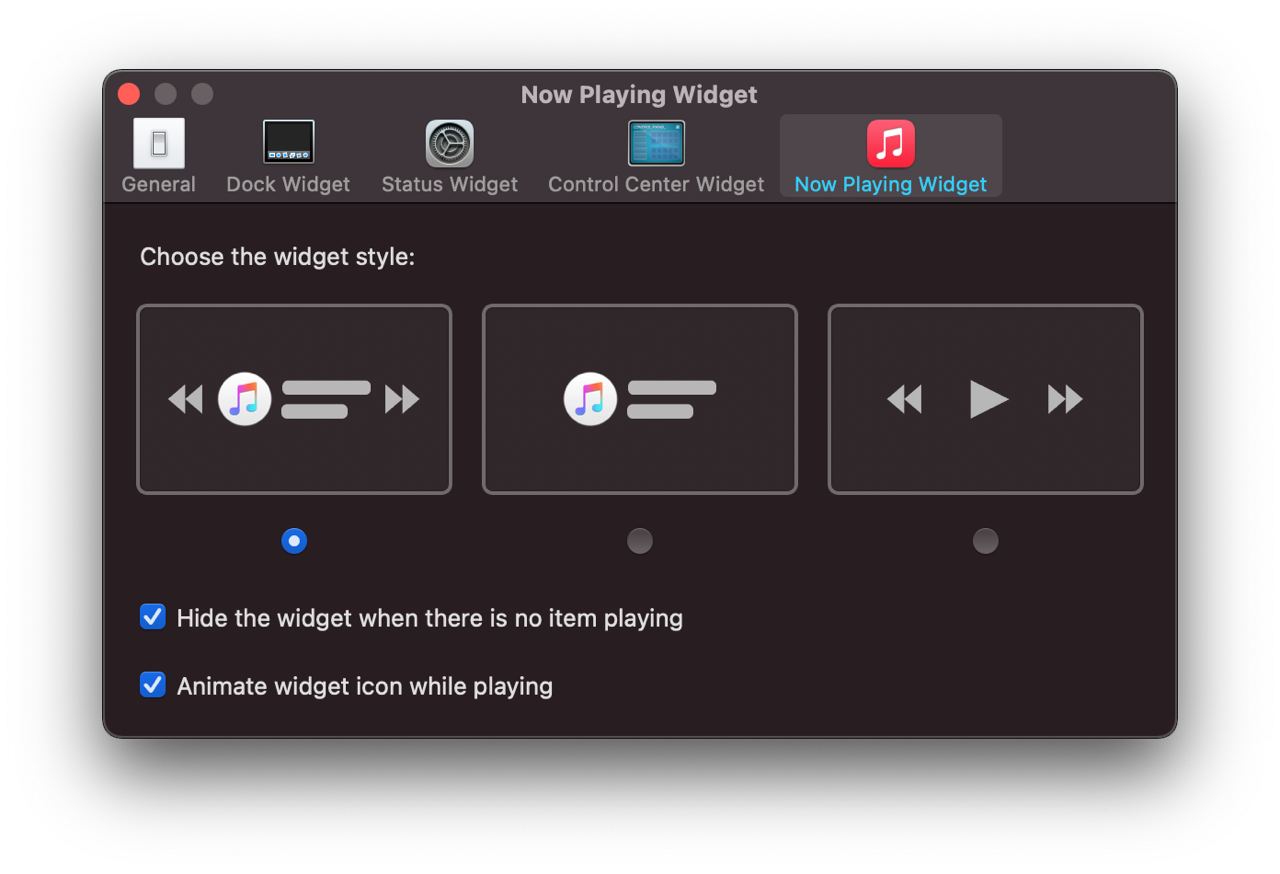Open the Status Widget settings tab
This screenshot has height=874, width=1280.
tap(450, 156)
